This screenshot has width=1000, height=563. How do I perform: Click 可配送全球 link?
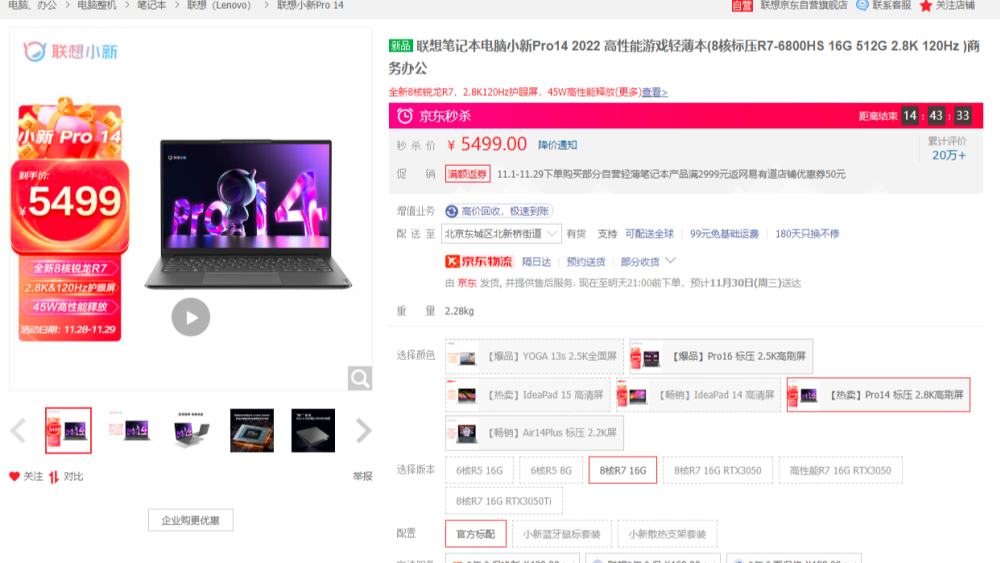pyautogui.click(x=649, y=234)
